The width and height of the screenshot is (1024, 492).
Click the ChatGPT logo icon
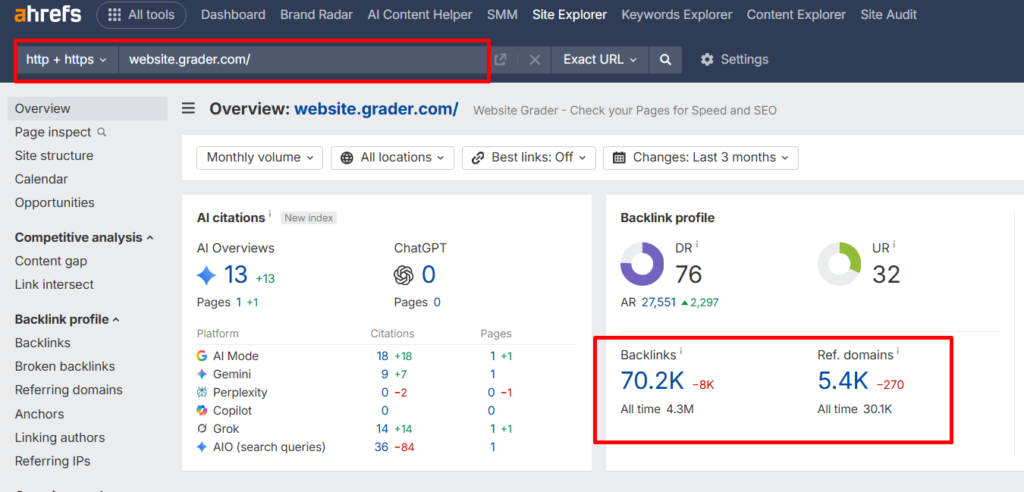[x=404, y=276]
